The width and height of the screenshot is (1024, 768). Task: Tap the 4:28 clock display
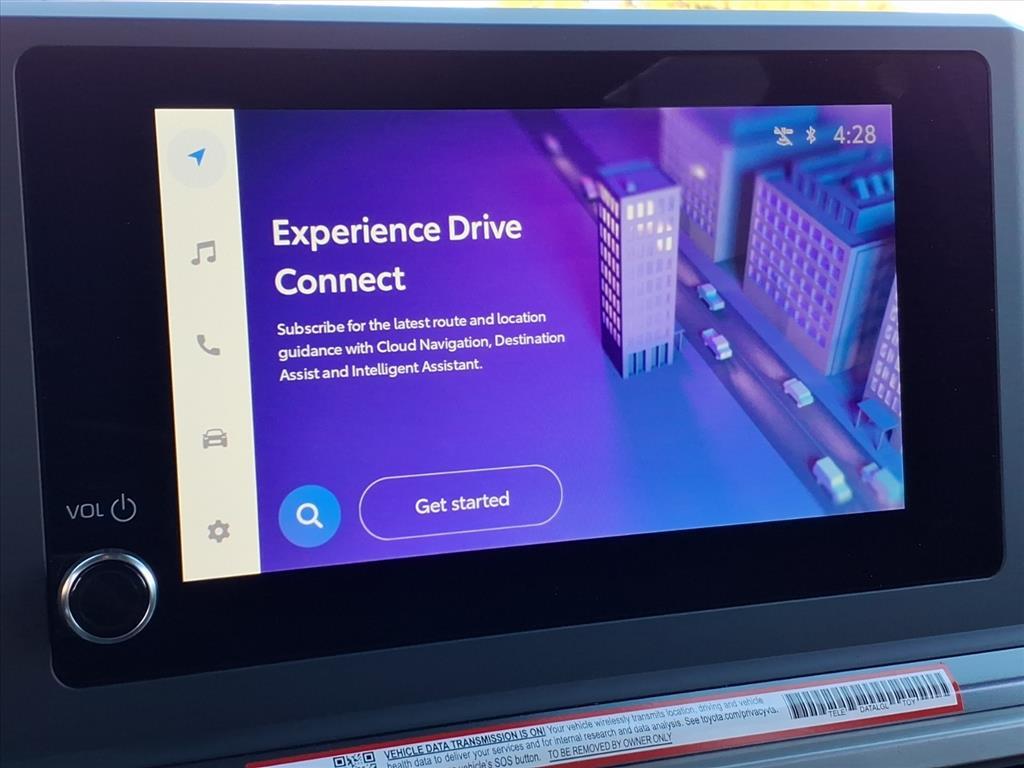[854, 134]
